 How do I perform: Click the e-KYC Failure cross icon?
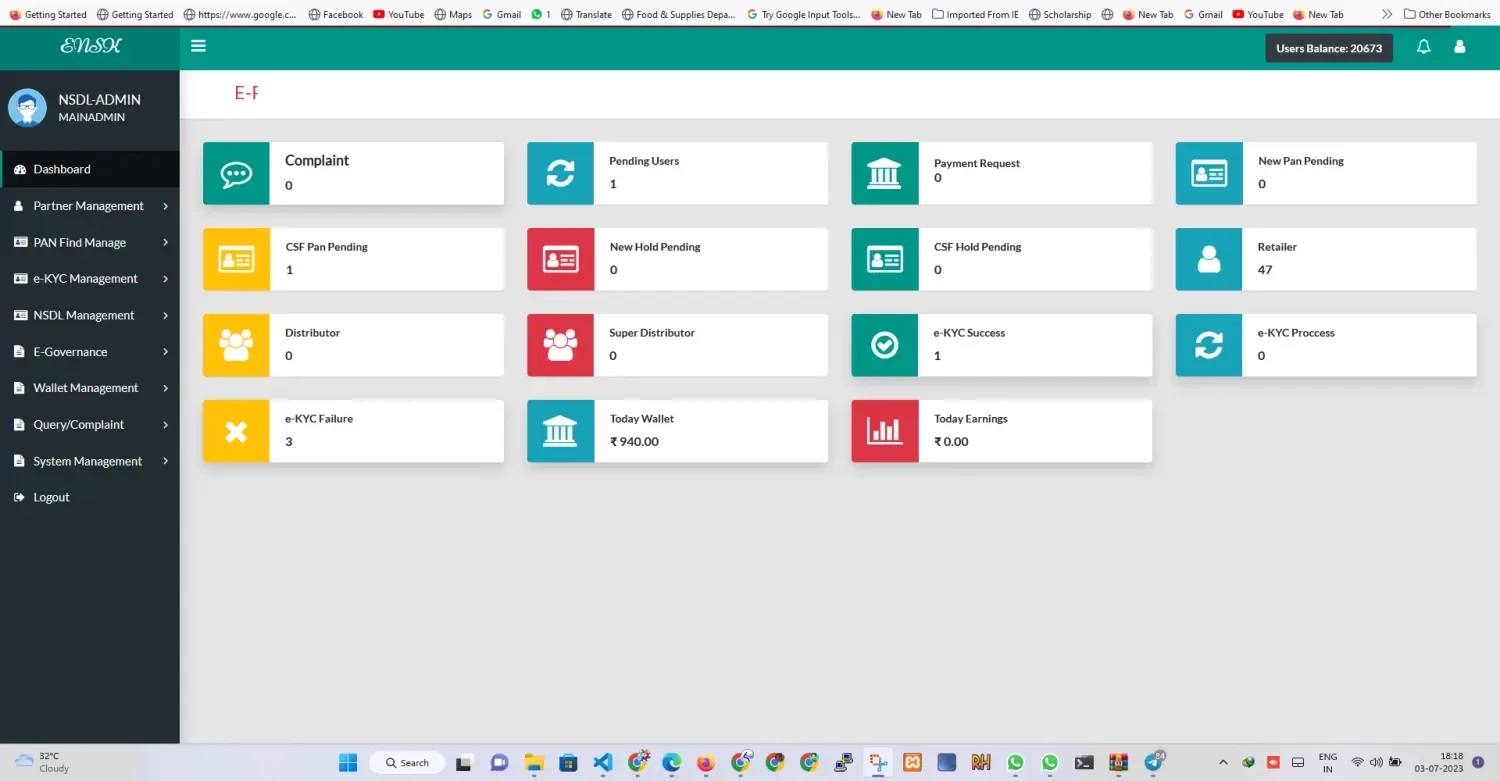tap(236, 432)
